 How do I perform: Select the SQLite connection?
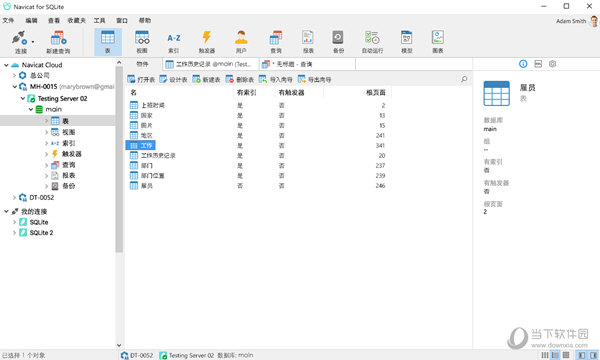39,222
